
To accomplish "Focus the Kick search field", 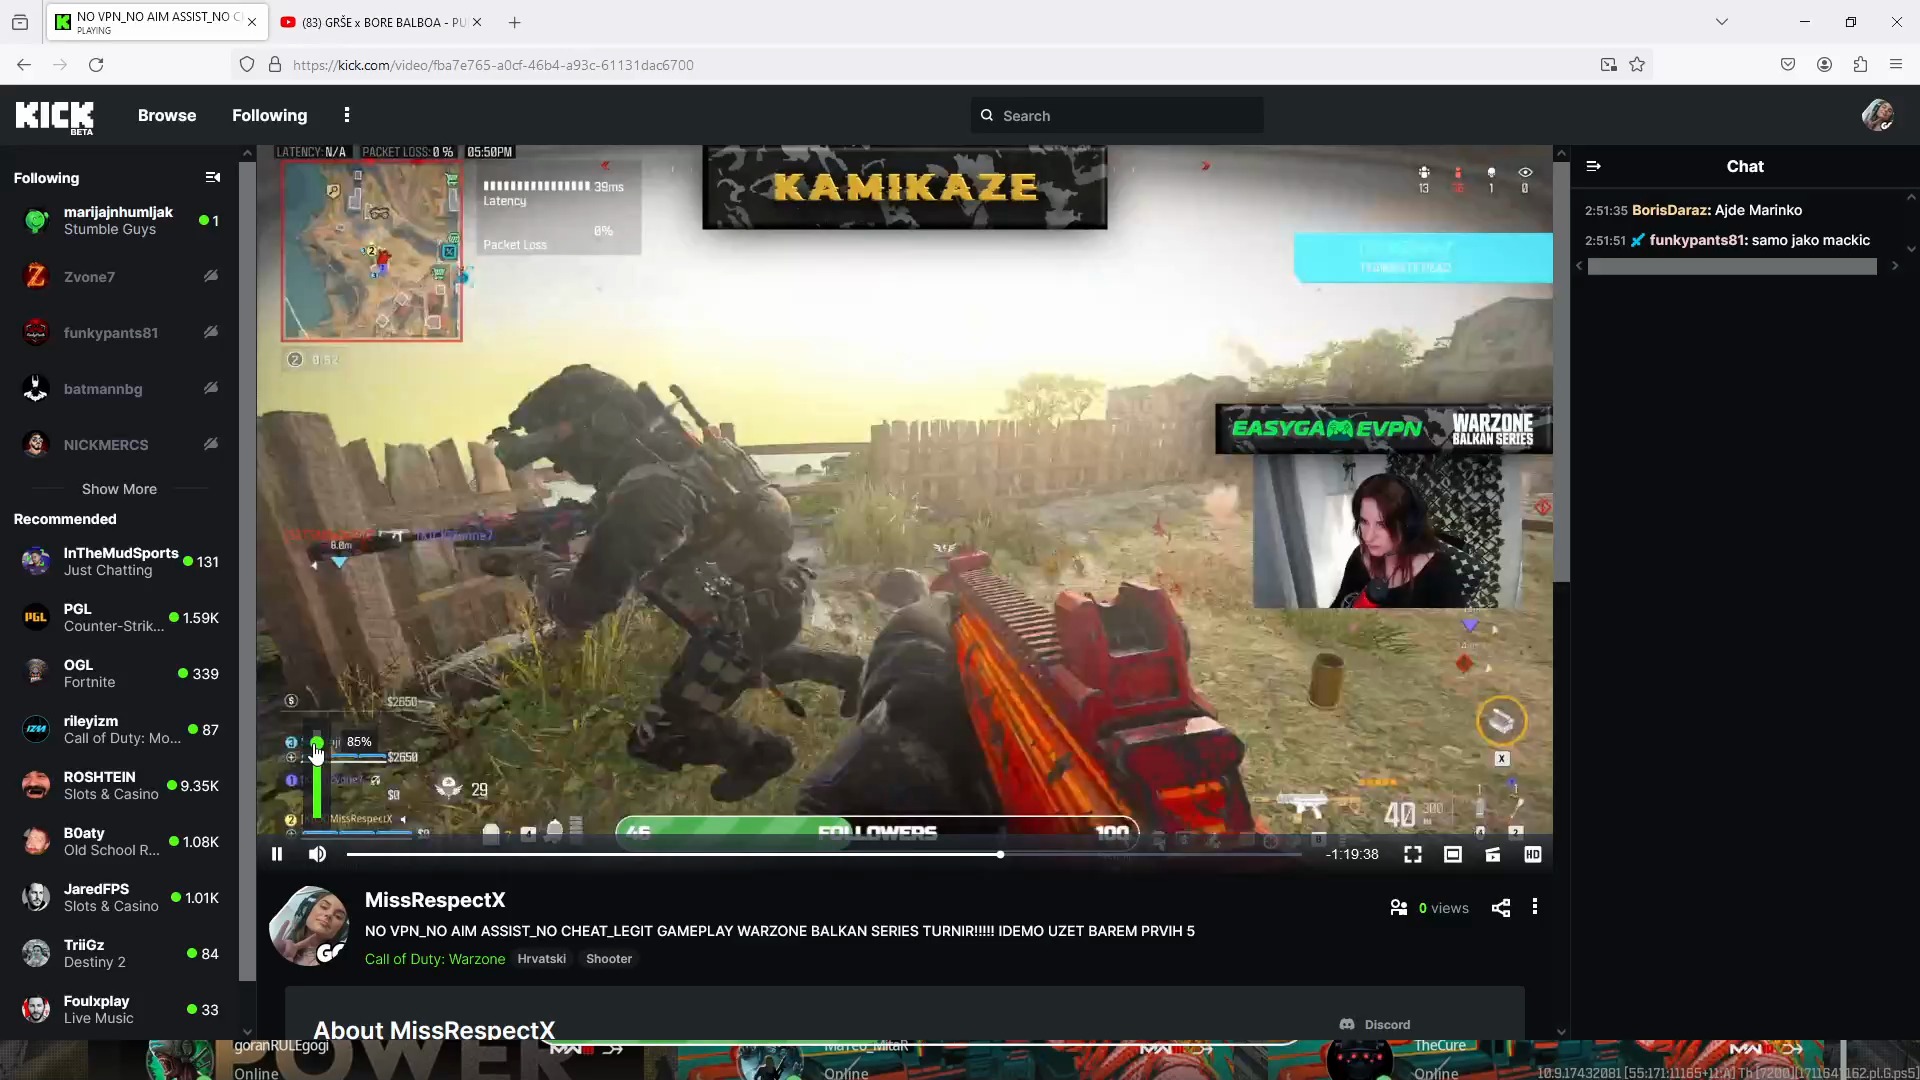I will point(1117,115).
